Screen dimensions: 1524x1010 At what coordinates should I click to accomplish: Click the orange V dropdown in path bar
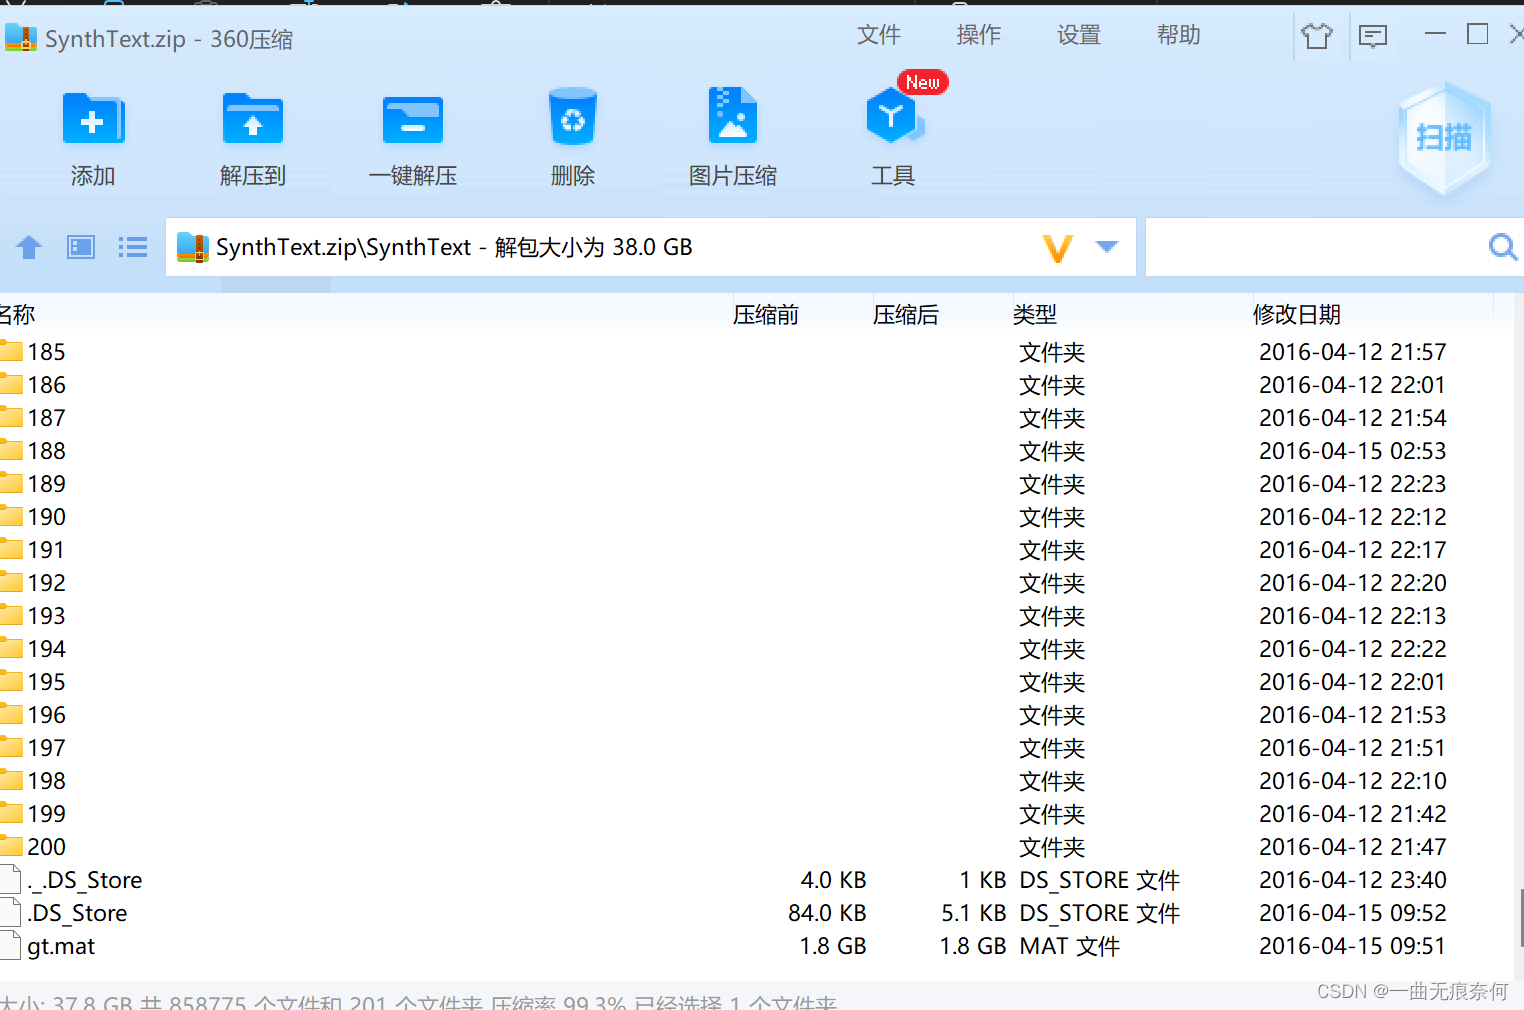[1058, 248]
